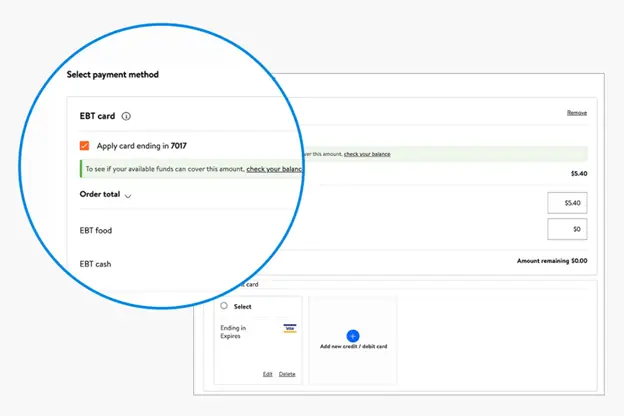Click the Select payment method heading

pyautogui.click(x=113, y=74)
